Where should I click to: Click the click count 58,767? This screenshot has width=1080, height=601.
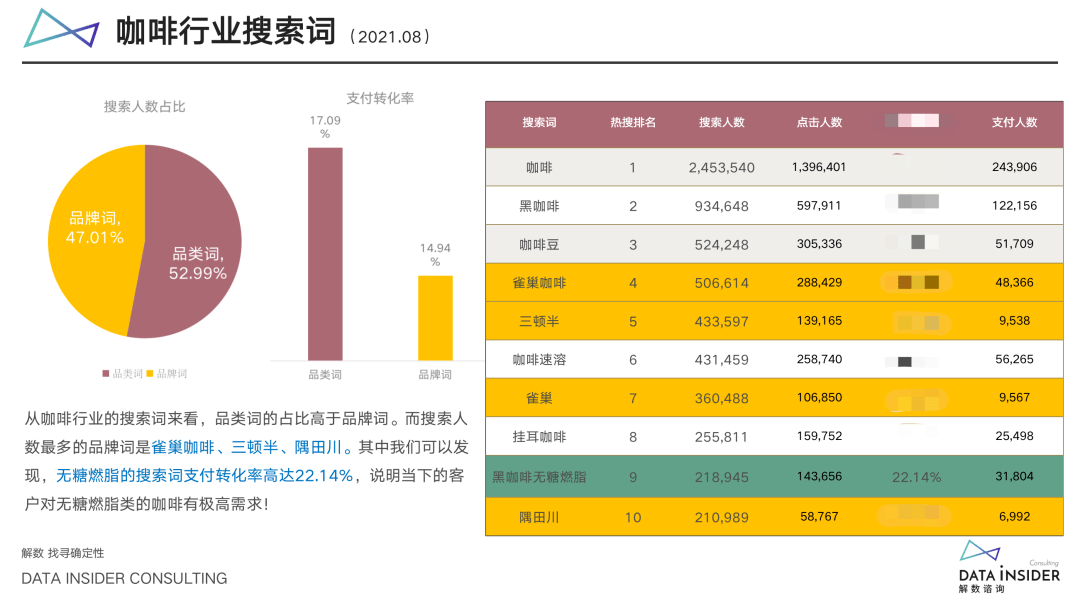pos(819,516)
